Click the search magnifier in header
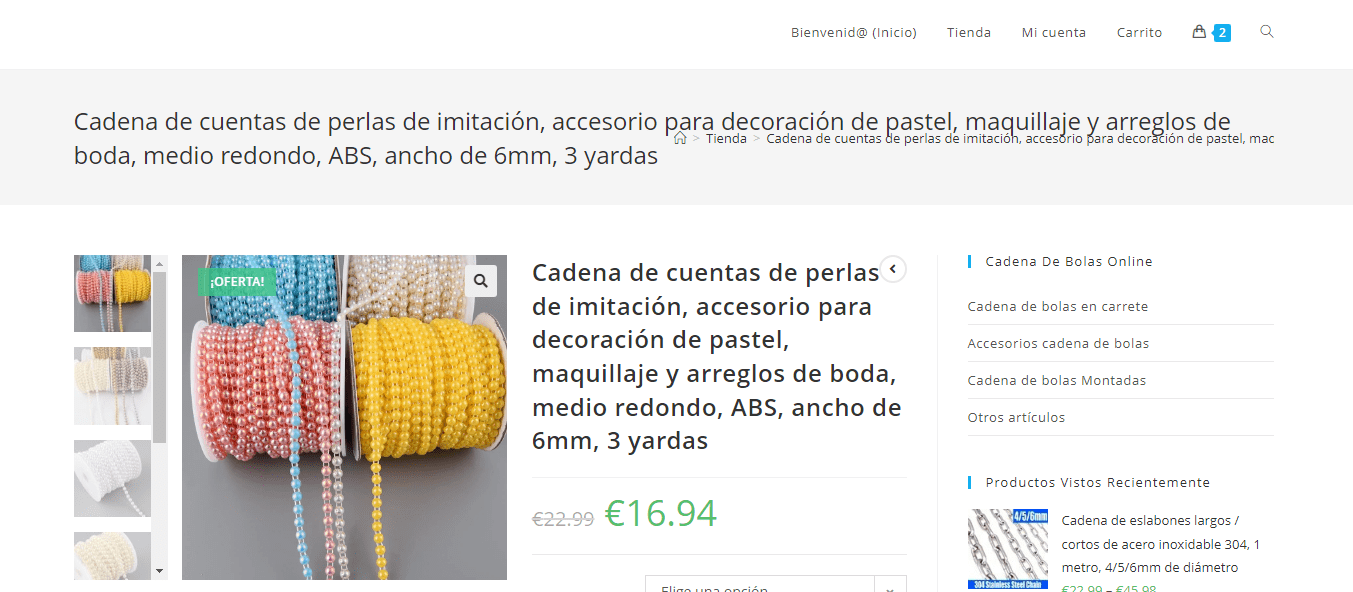The height and width of the screenshot is (592, 1353). pyautogui.click(x=1267, y=32)
